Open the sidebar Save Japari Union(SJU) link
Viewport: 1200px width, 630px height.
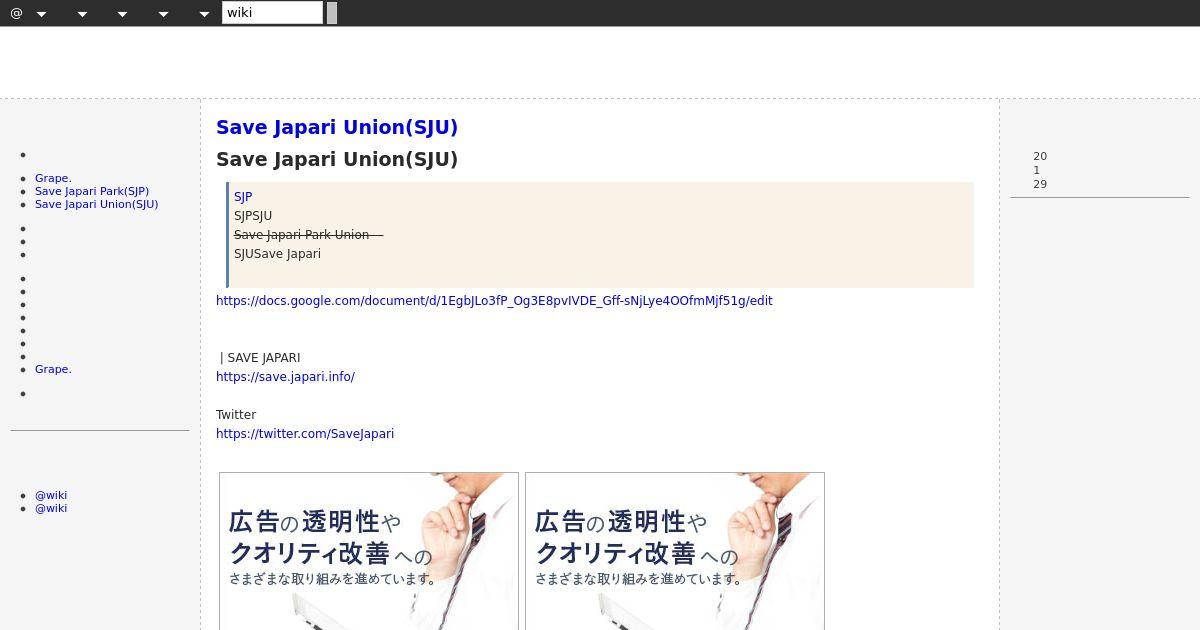(96, 204)
